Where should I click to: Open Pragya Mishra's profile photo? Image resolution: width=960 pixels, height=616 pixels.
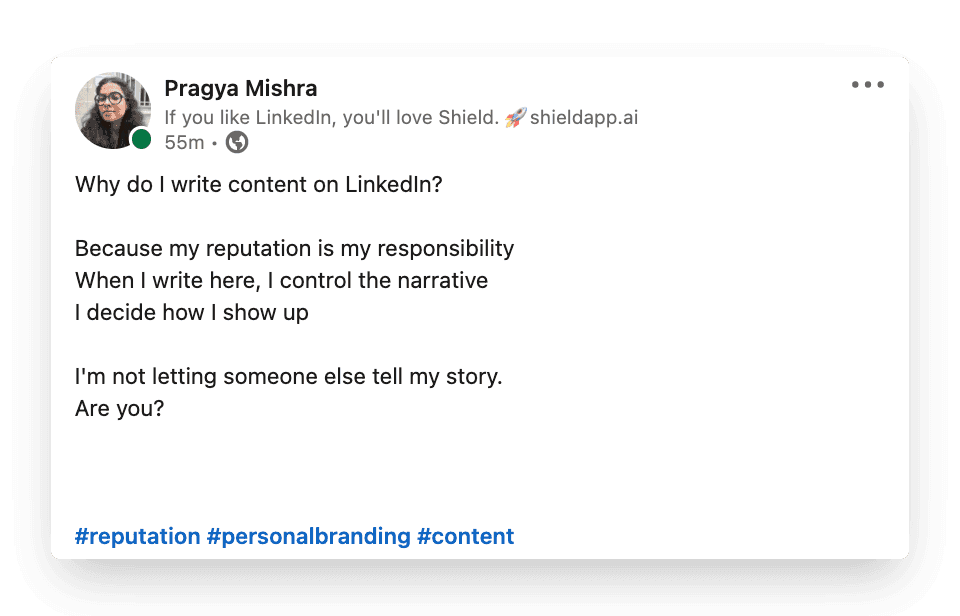[112, 110]
